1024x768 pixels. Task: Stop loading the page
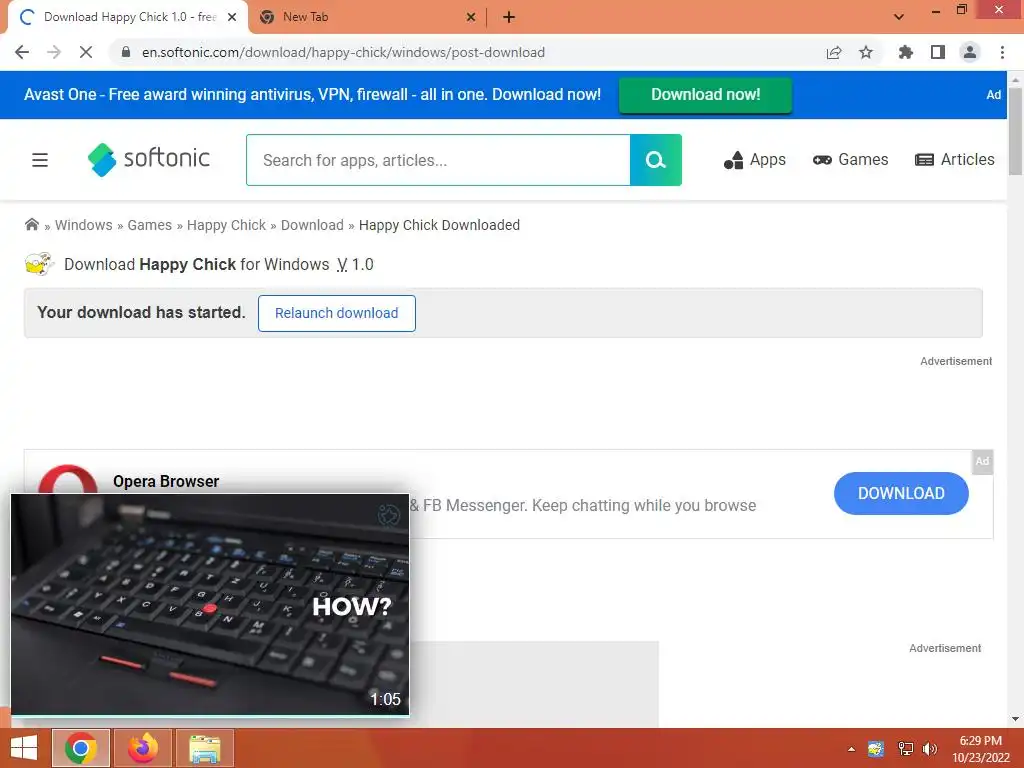[x=86, y=52]
